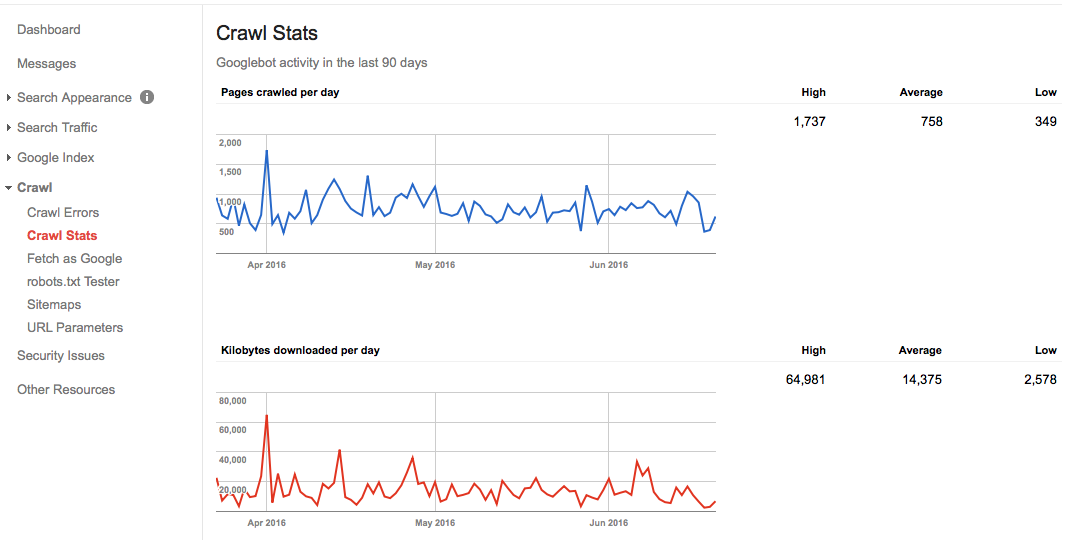Select Crawl Stats in sidebar
1078x540 pixels.
(62, 235)
